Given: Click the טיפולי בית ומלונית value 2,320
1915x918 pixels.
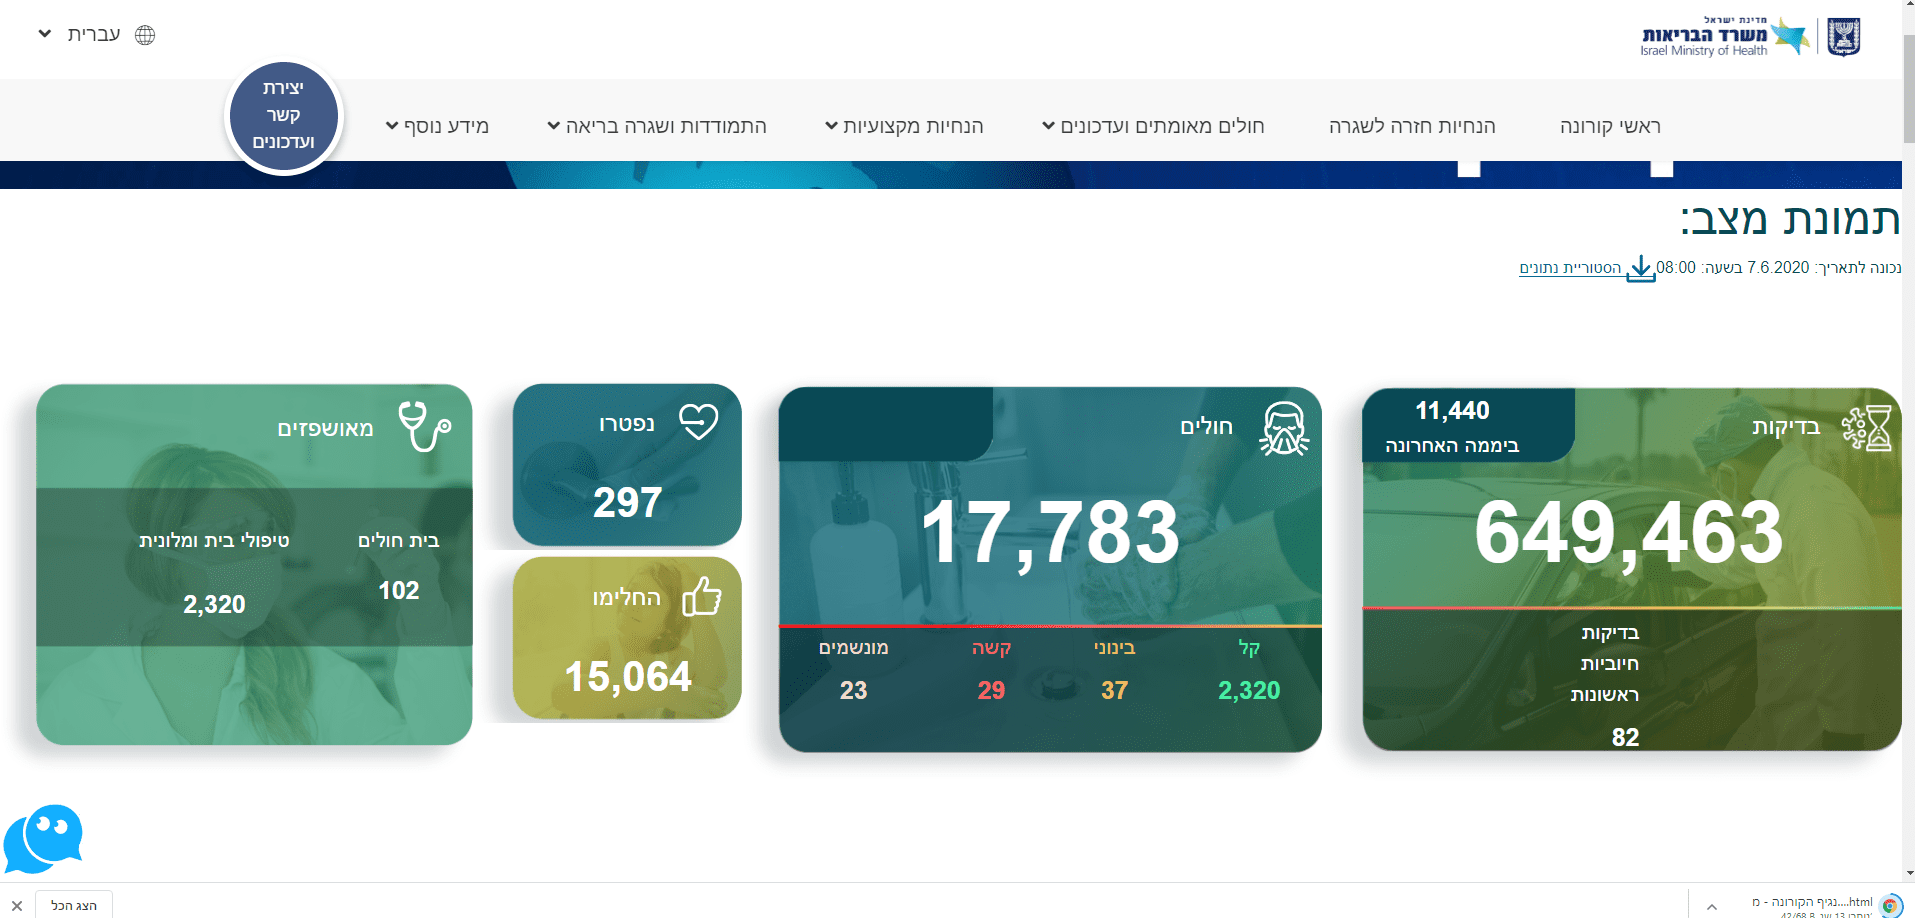Looking at the screenshot, I should point(214,604).
